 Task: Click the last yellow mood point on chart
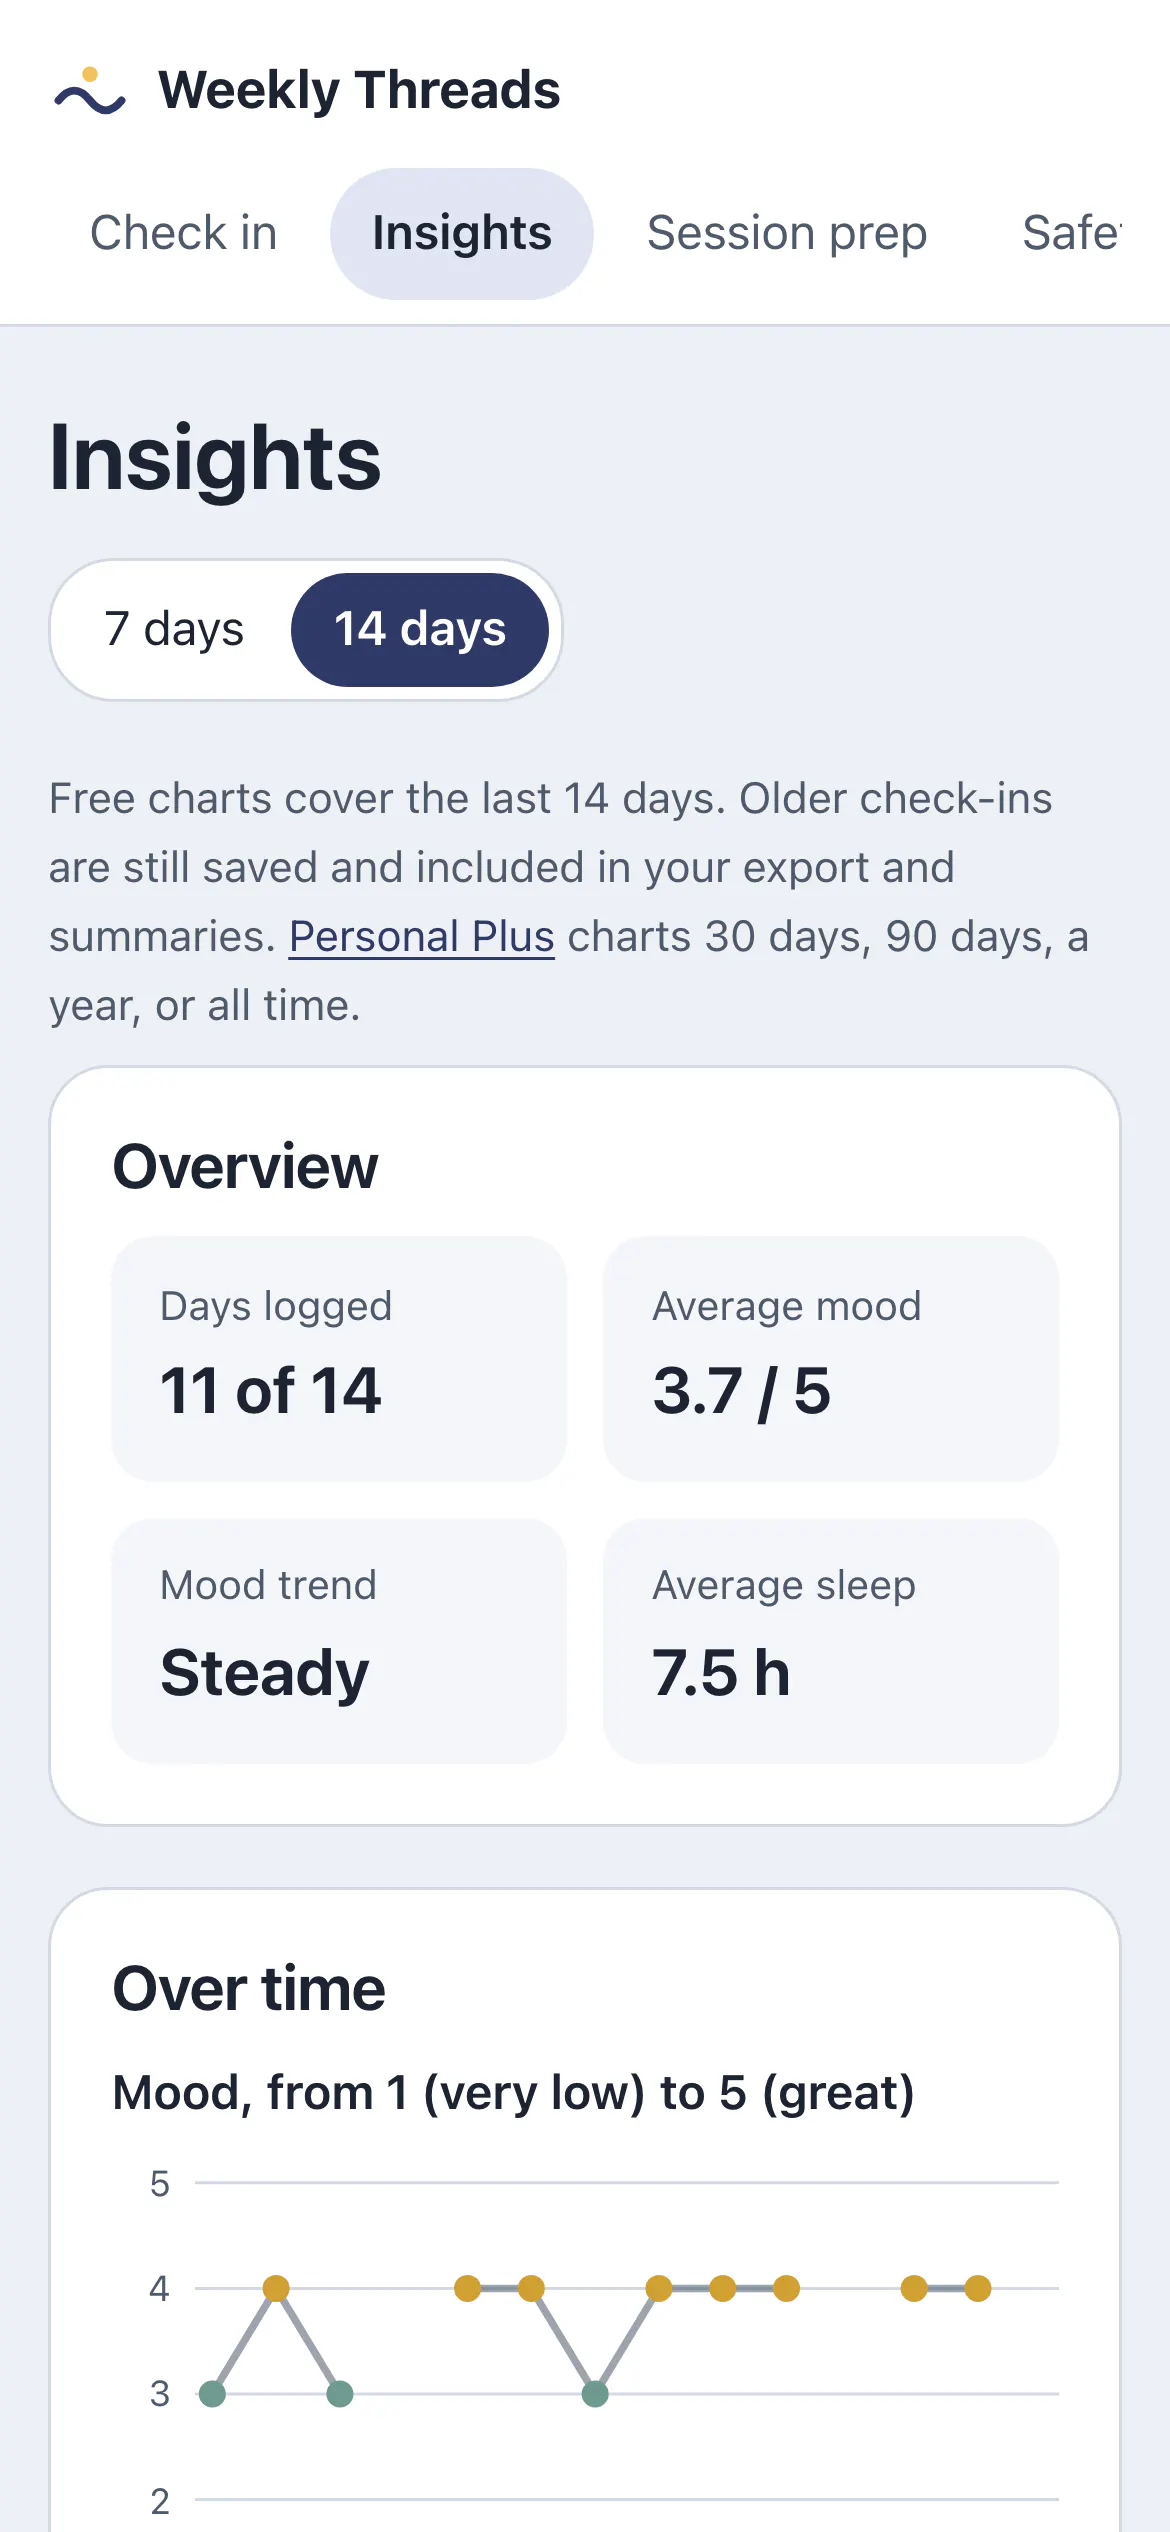[978, 2288]
